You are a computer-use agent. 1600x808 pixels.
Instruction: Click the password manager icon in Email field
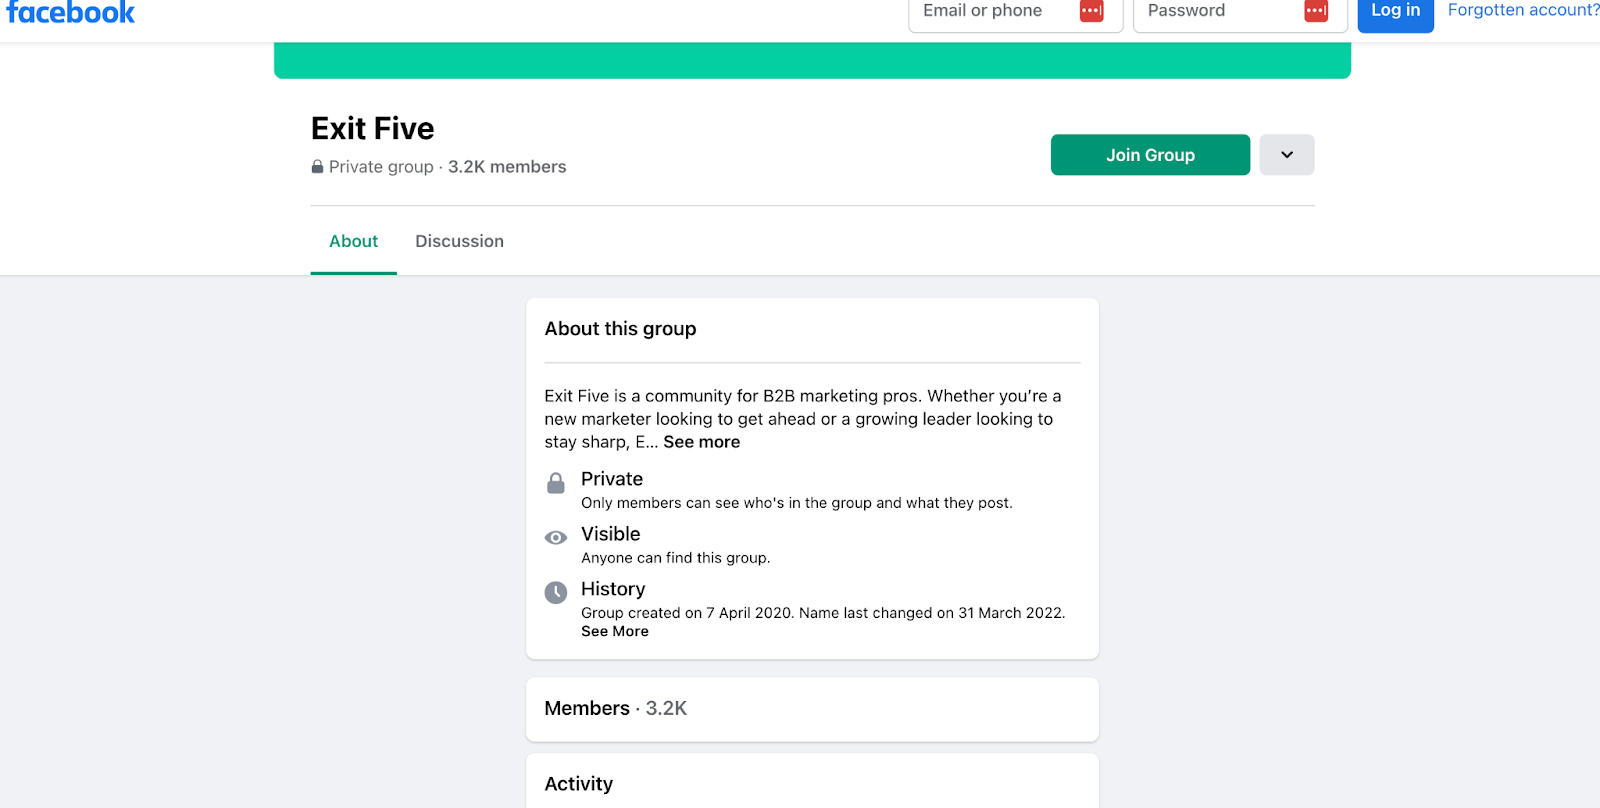[1091, 11]
